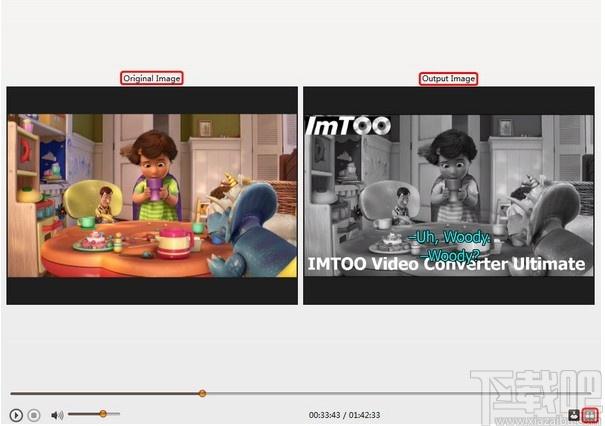Image resolution: width=605 pixels, height=426 pixels.
Task: Click the snapshot camera icon
Action: click(x=574, y=416)
